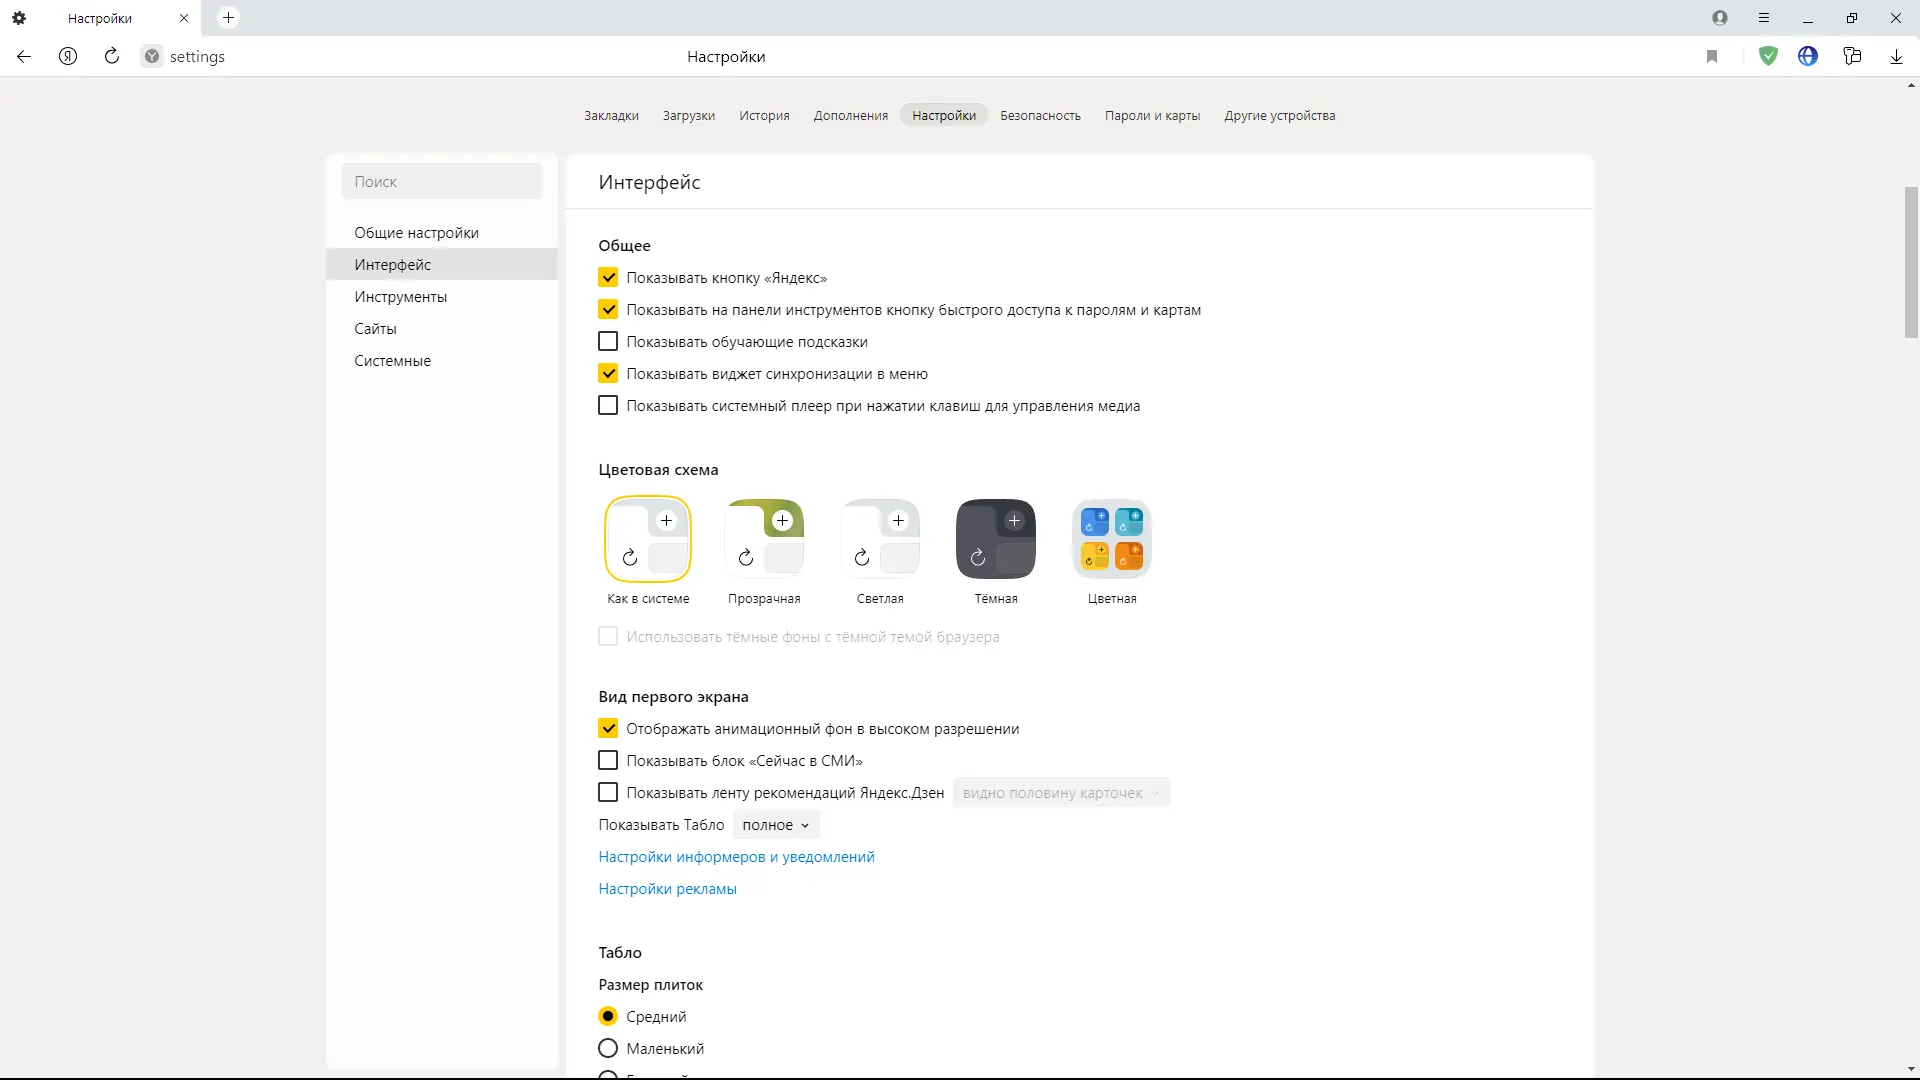Enable the 'Показывать обучающие подсказки' checkbox
Image resolution: width=1920 pixels, height=1080 pixels.
608,342
